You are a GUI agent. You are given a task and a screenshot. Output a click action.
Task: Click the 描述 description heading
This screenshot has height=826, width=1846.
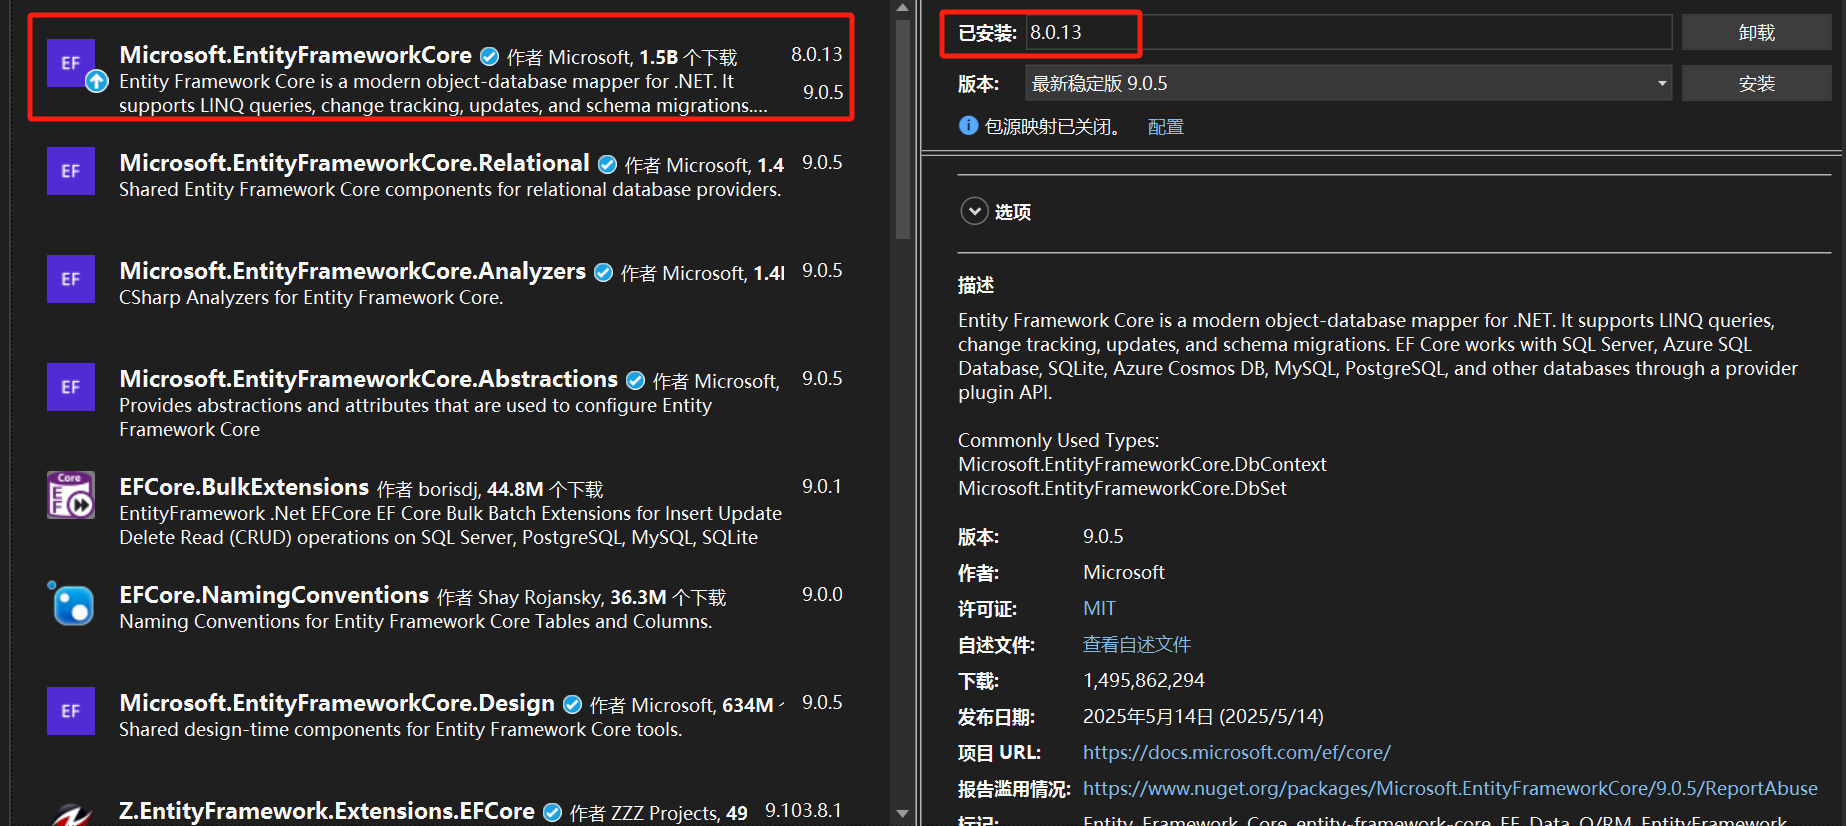pos(976,285)
